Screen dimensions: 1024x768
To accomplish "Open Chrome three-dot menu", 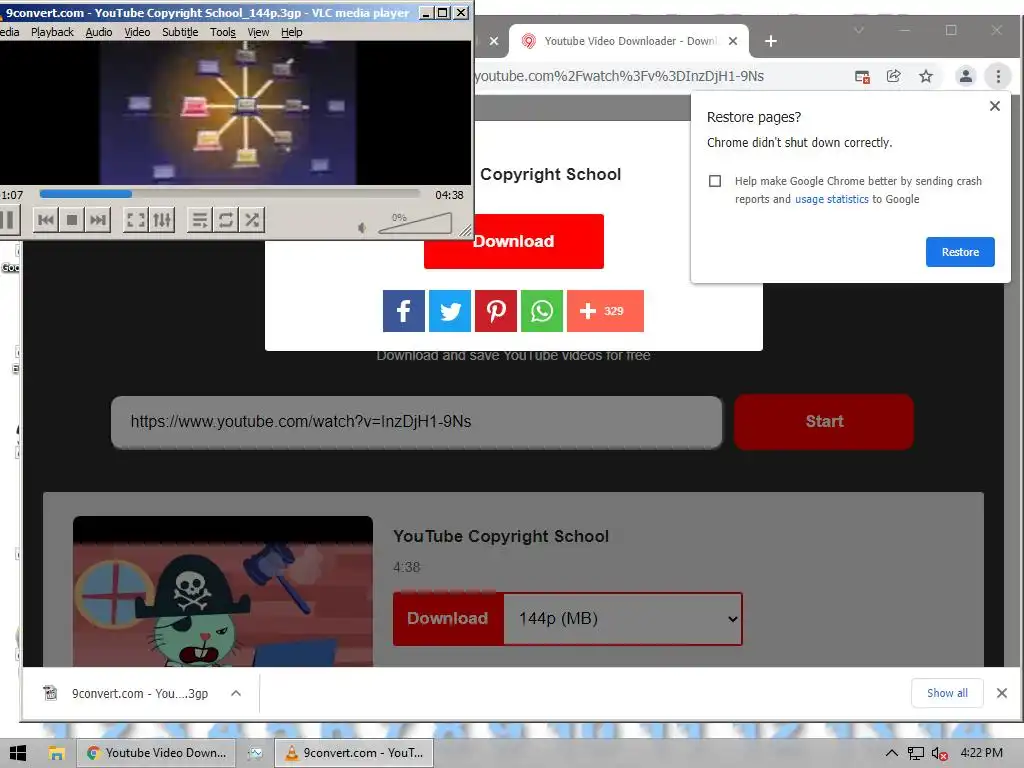I will tap(998, 76).
